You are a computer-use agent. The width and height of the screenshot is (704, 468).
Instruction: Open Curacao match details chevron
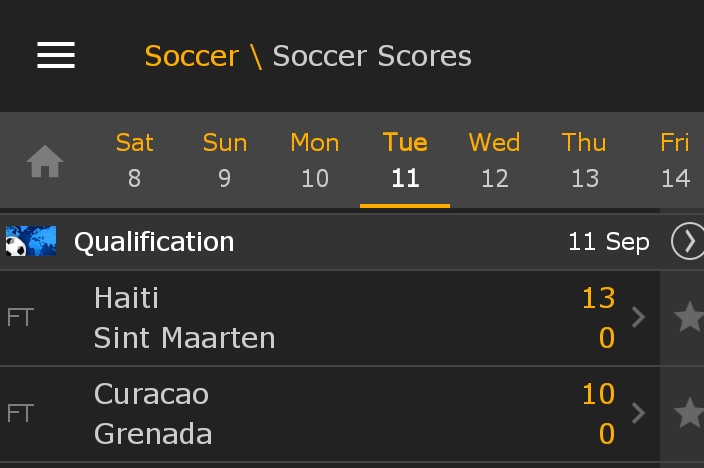[638, 413]
